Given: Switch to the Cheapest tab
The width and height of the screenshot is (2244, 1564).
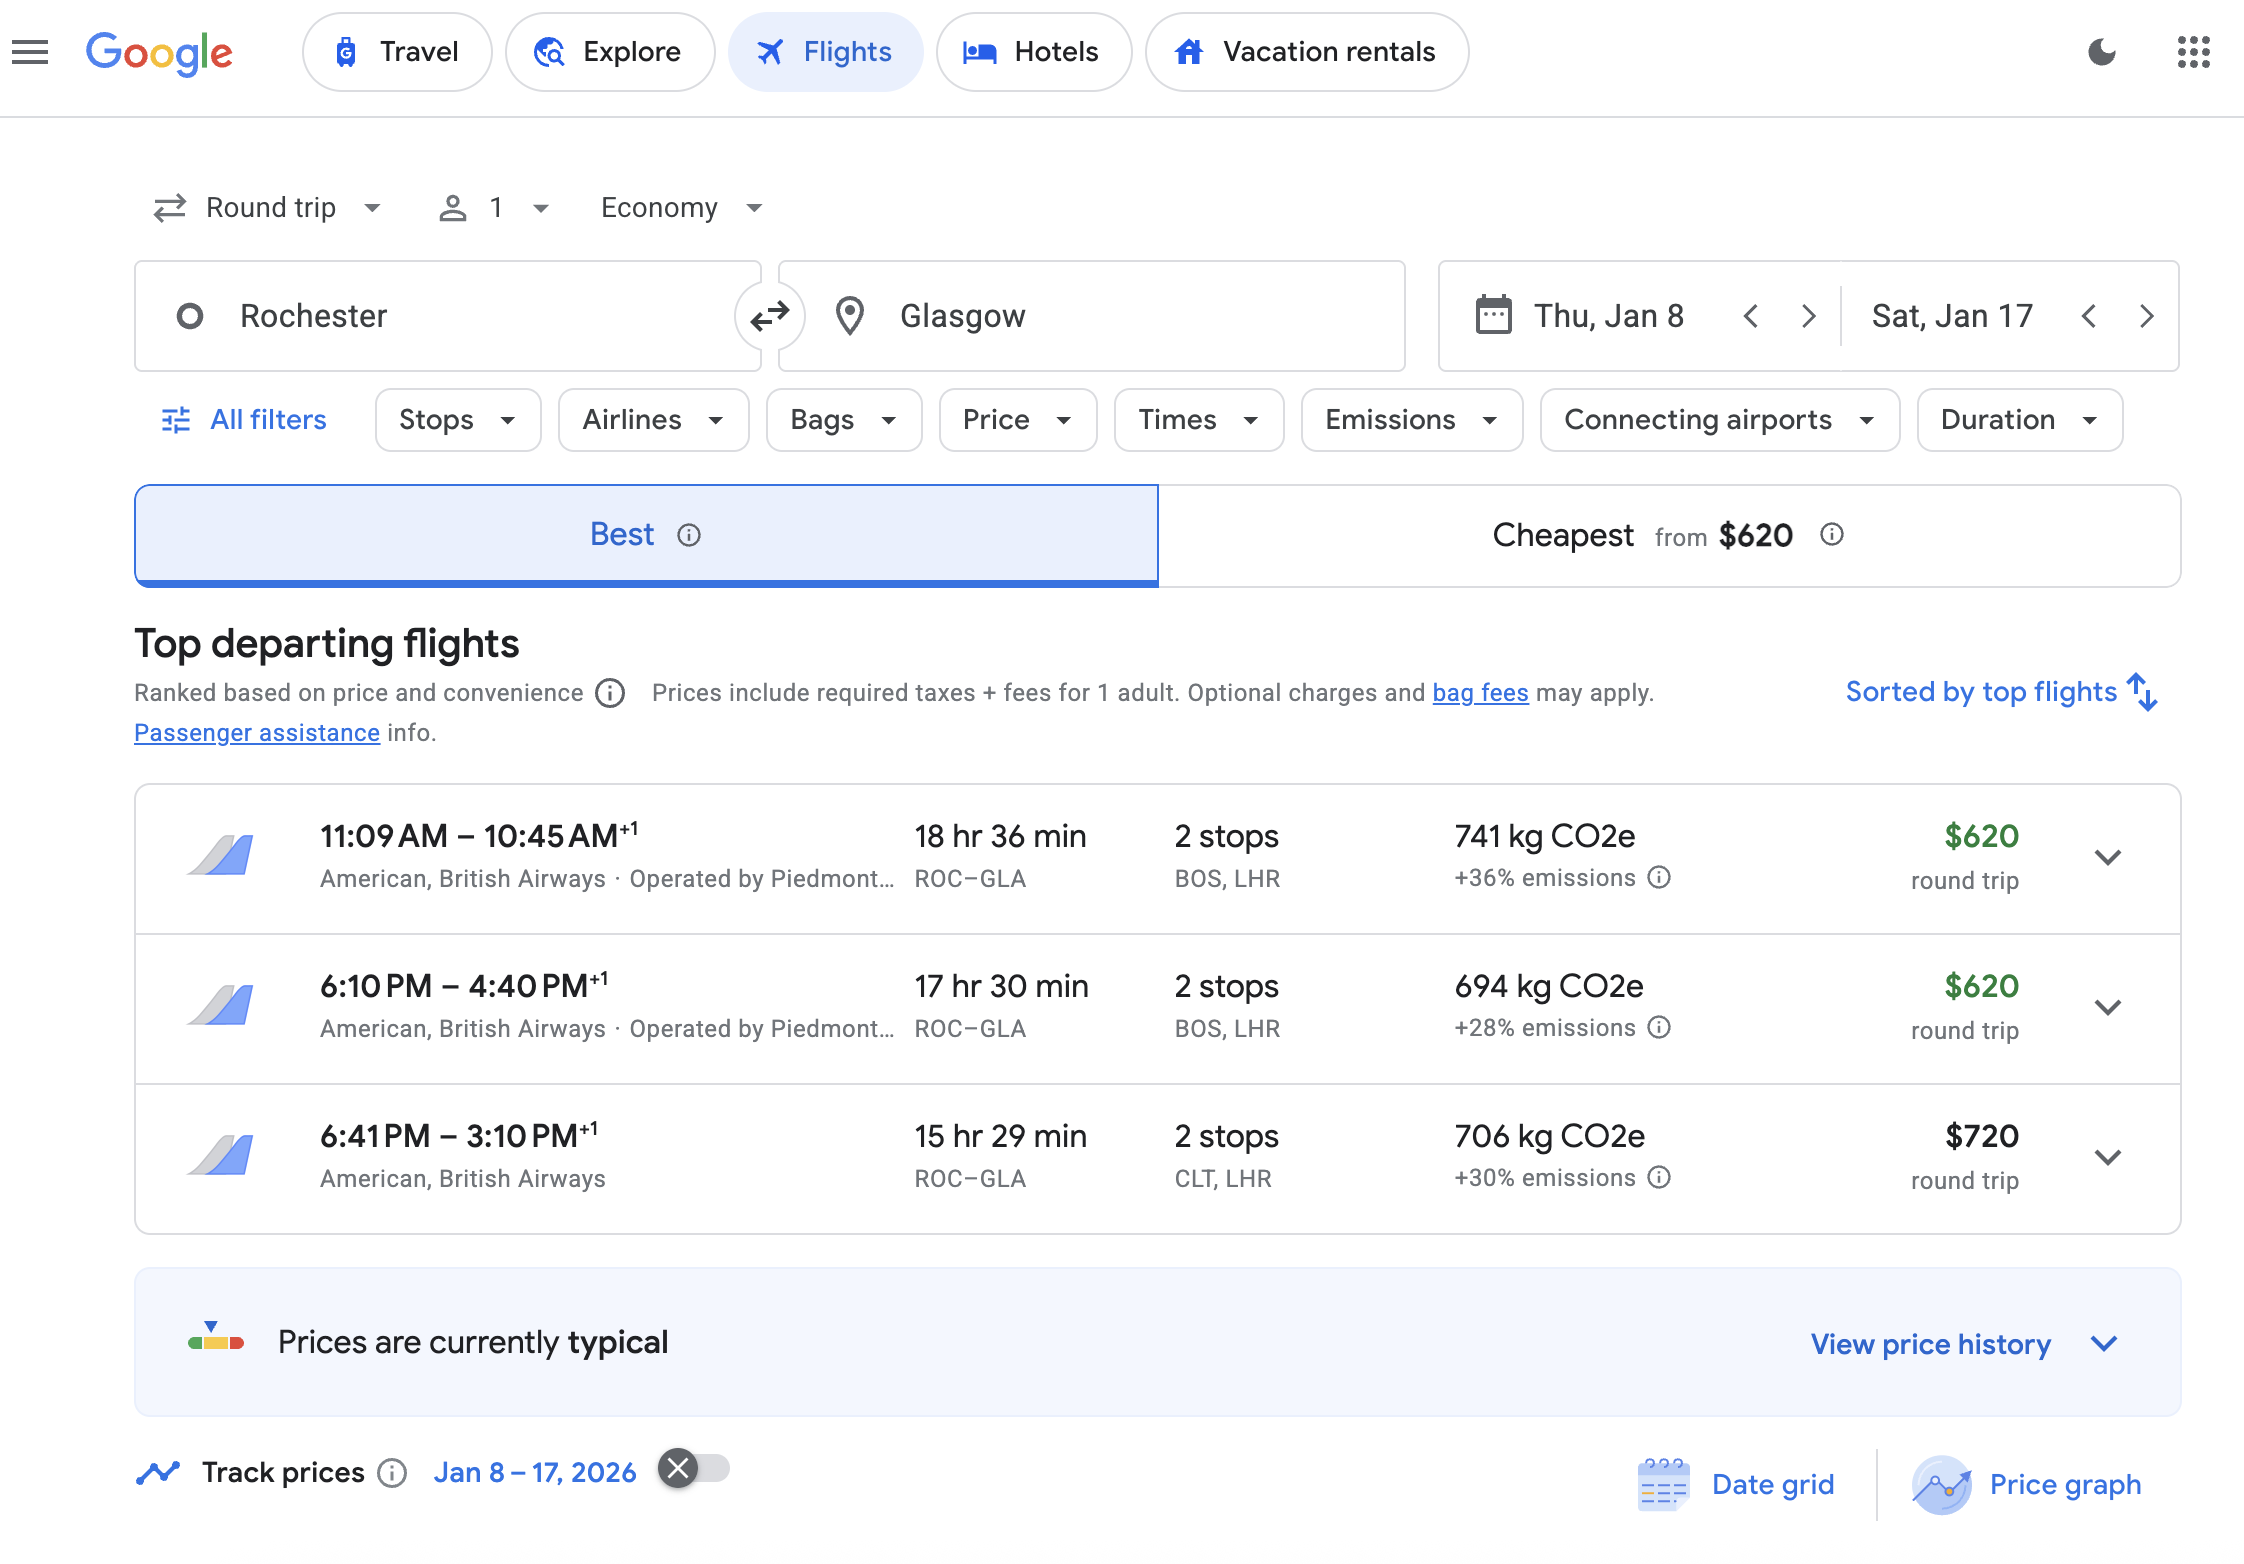Looking at the screenshot, I should (x=1668, y=536).
